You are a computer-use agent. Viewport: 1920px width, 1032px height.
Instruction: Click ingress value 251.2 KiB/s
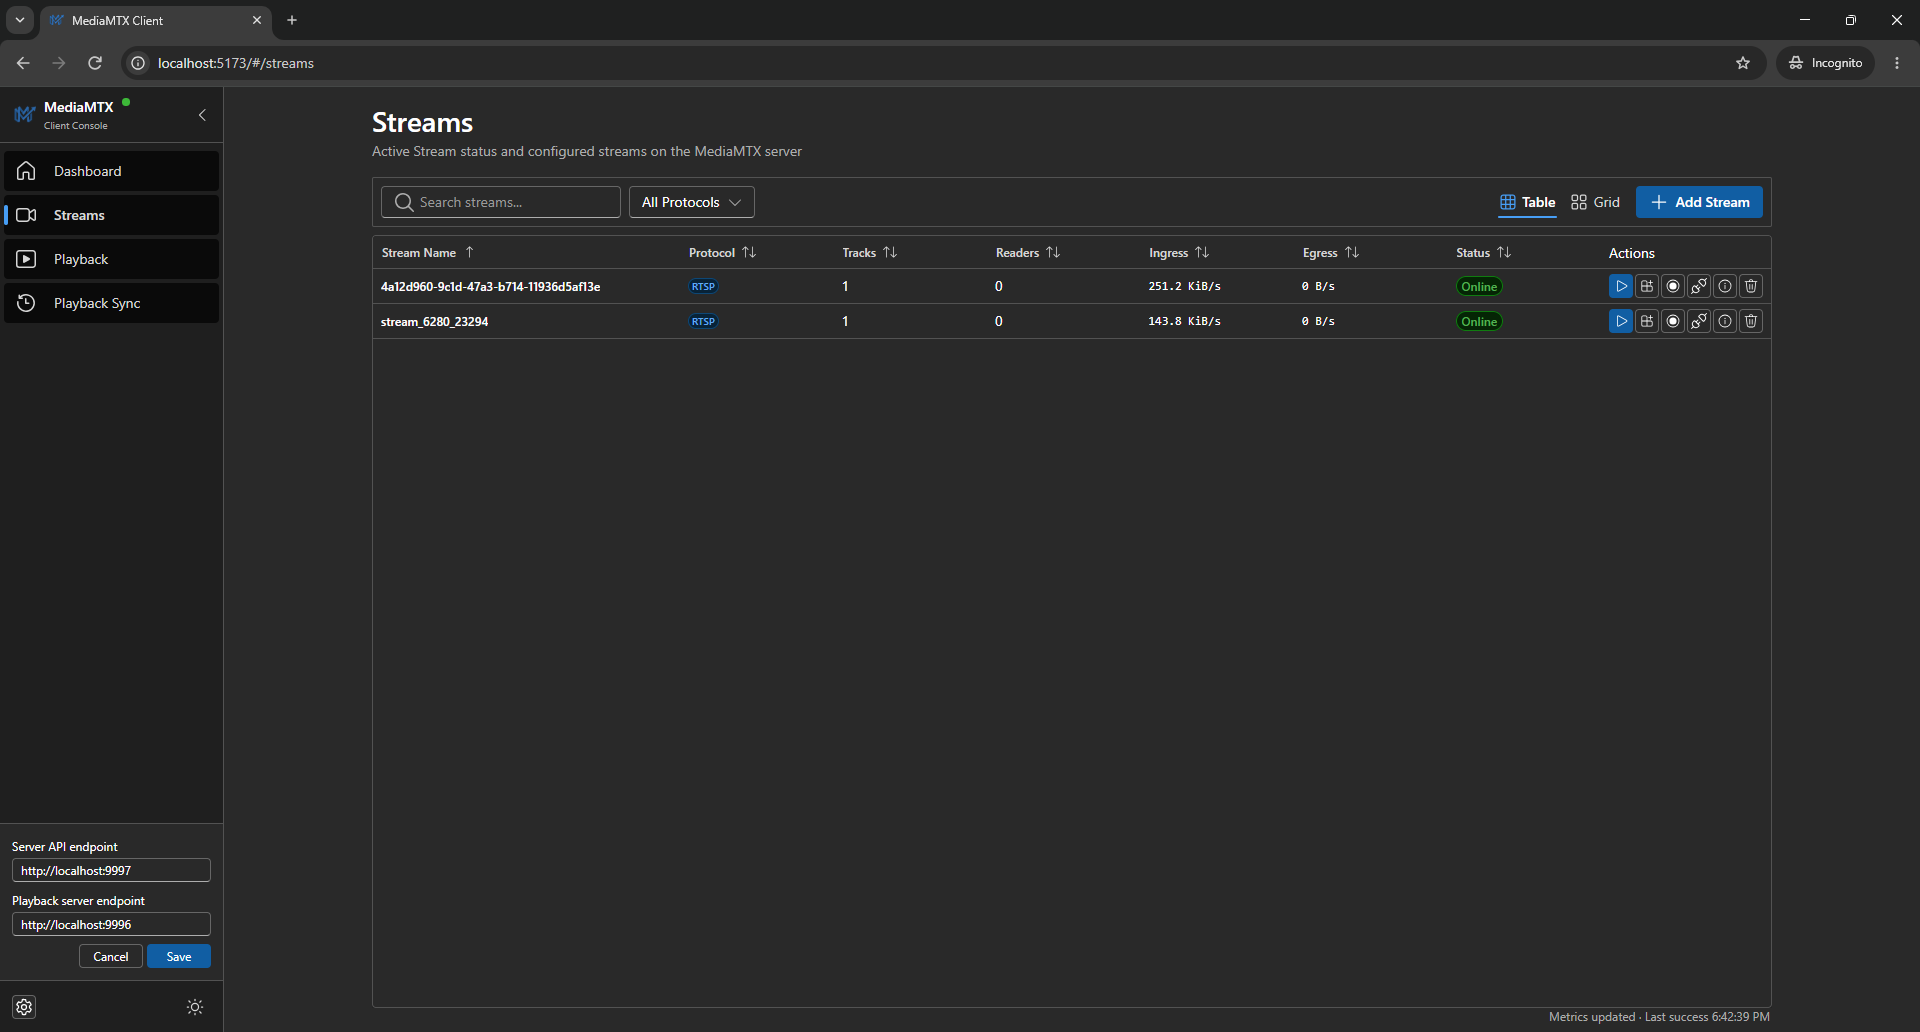(1184, 286)
